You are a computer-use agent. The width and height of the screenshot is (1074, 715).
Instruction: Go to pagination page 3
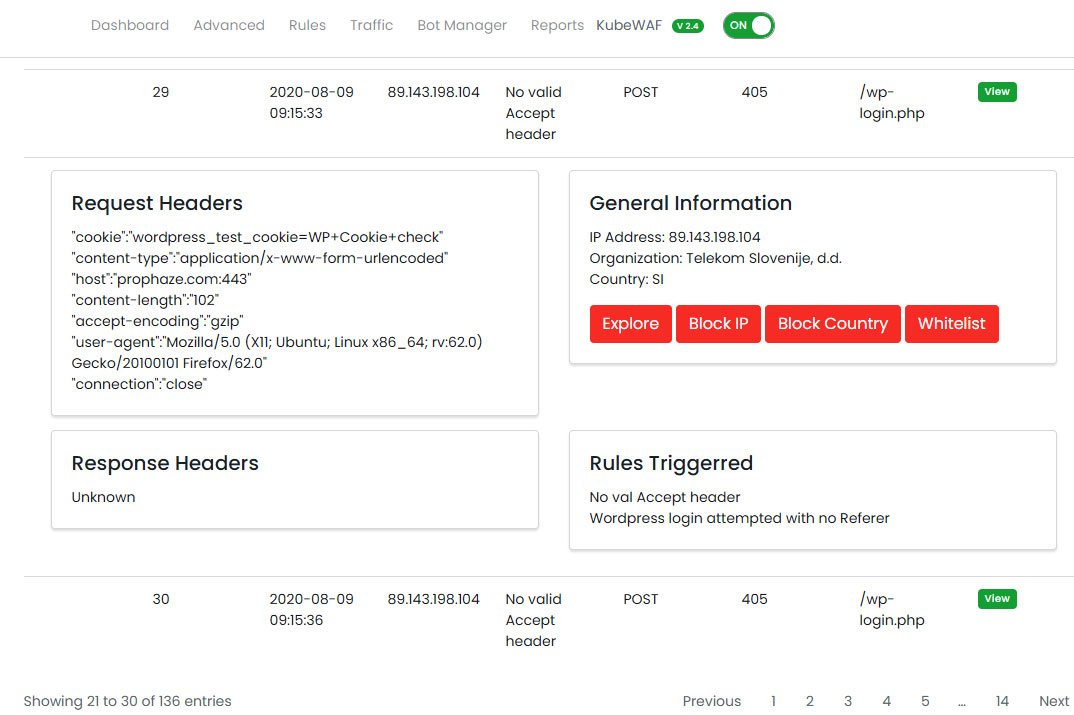point(848,701)
